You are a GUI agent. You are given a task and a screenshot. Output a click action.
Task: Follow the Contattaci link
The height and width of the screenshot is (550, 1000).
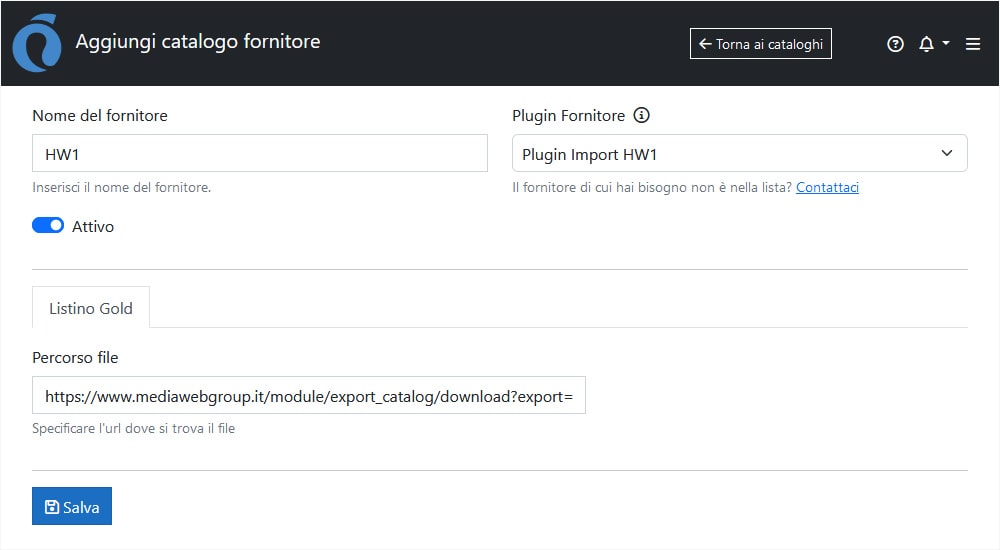click(827, 187)
